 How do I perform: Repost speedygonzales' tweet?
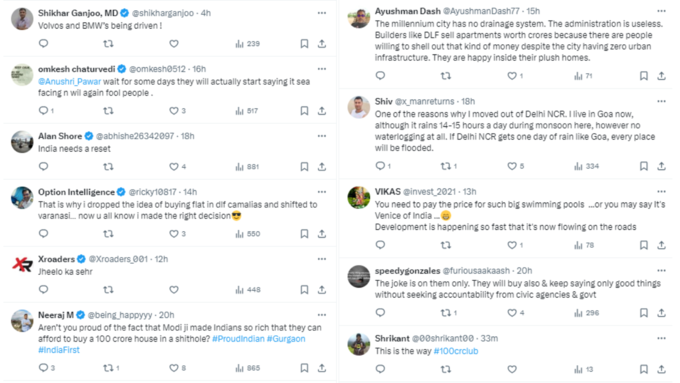(x=448, y=313)
